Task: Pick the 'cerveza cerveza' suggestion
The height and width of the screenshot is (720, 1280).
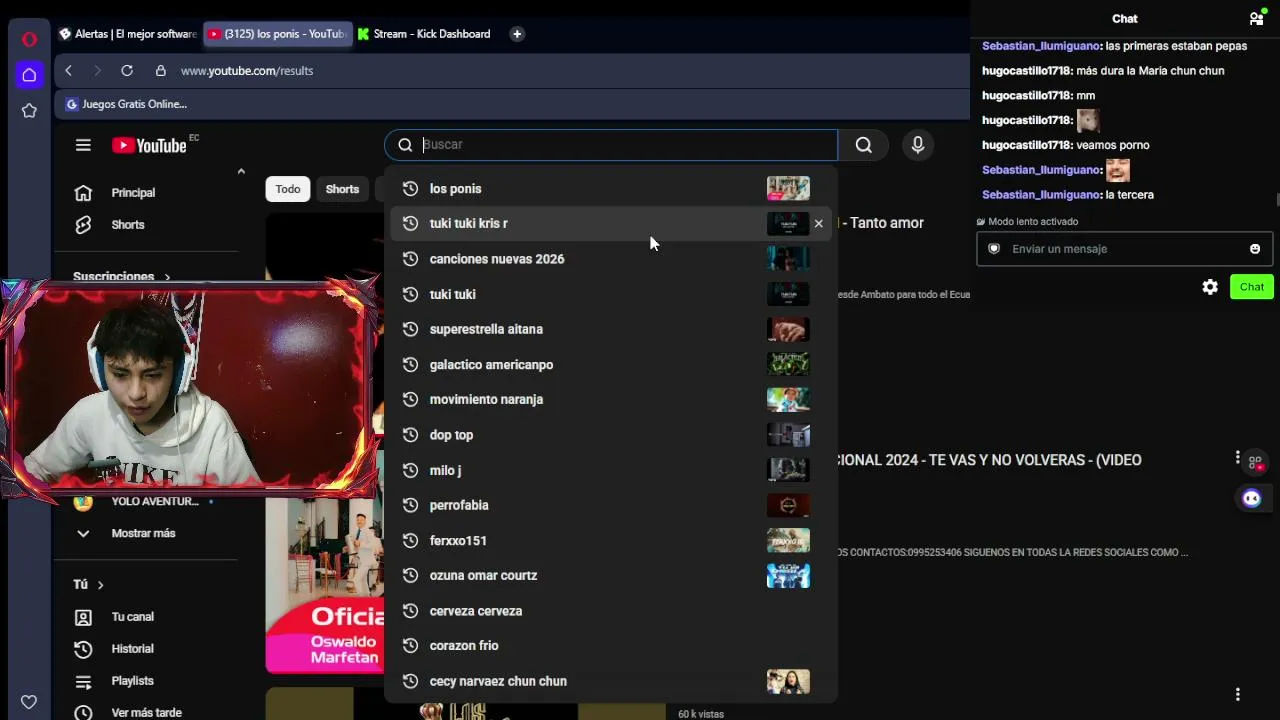Action: 610,611
